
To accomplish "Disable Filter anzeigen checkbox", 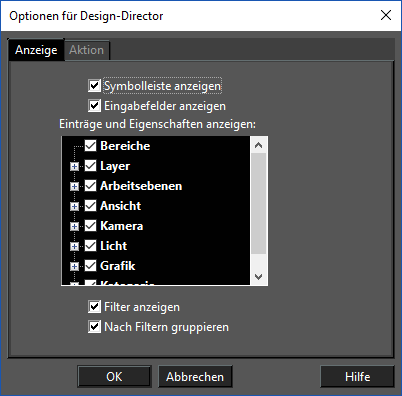I will click(x=94, y=306).
